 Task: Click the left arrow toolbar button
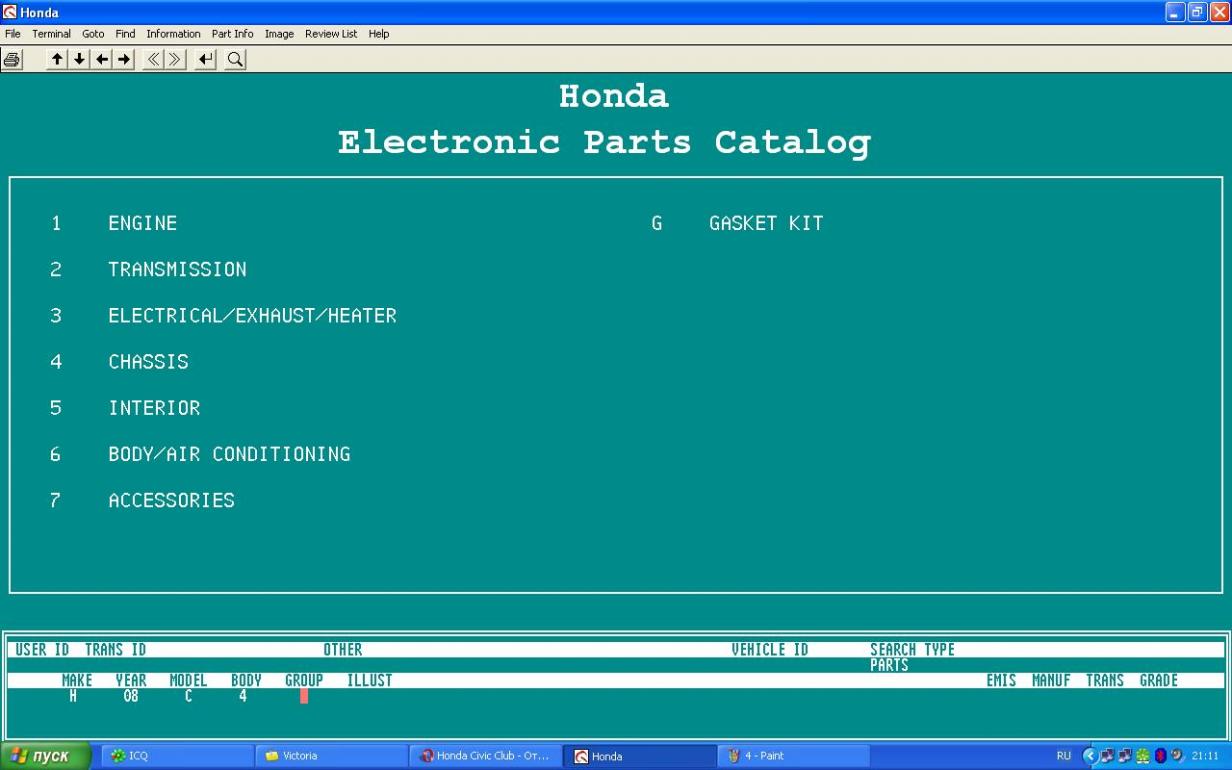(x=102, y=60)
